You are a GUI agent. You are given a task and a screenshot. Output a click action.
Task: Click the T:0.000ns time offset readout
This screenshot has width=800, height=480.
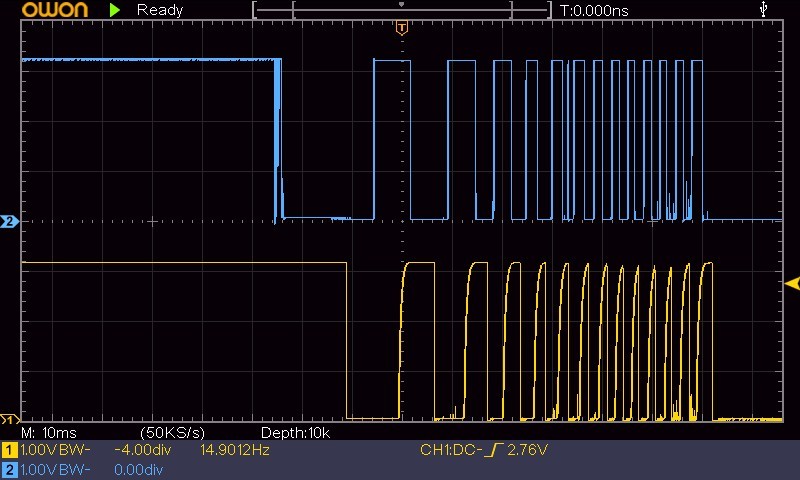pos(594,10)
